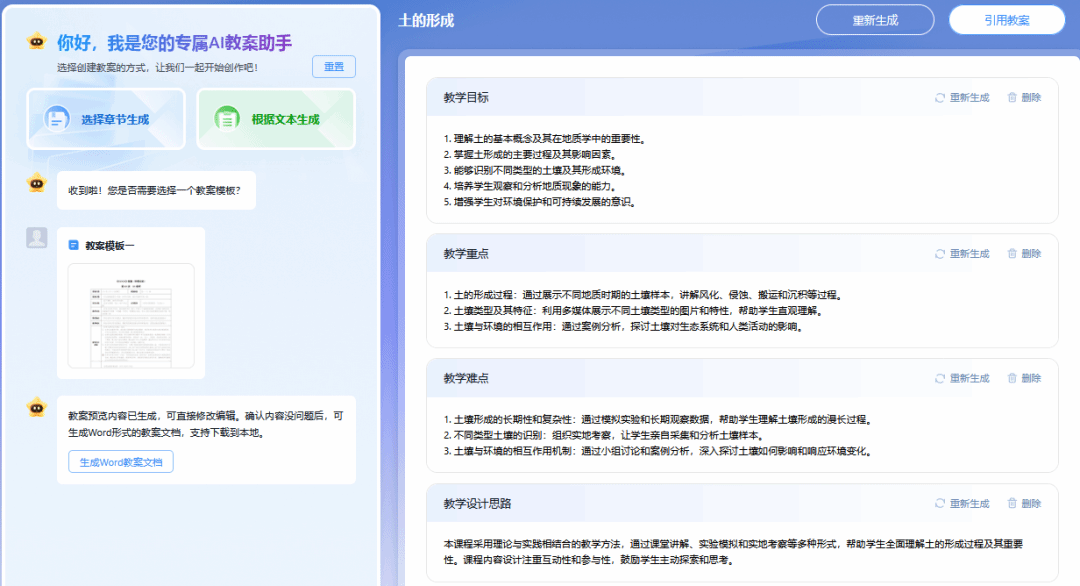Click the document icon beside 教案模板一
The height and width of the screenshot is (586, 1080).
73,245
